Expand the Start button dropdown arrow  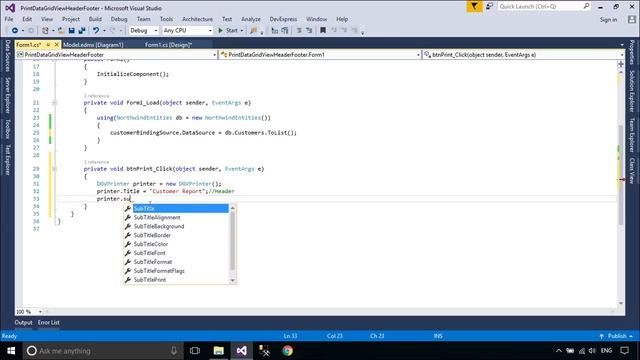tap(242, 31)
